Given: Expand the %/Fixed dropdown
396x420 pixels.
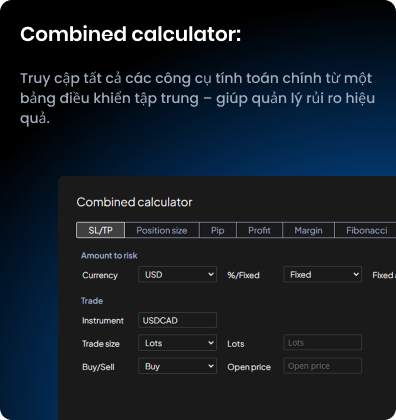Looking at the screenshot, I should tap(322, 274).
